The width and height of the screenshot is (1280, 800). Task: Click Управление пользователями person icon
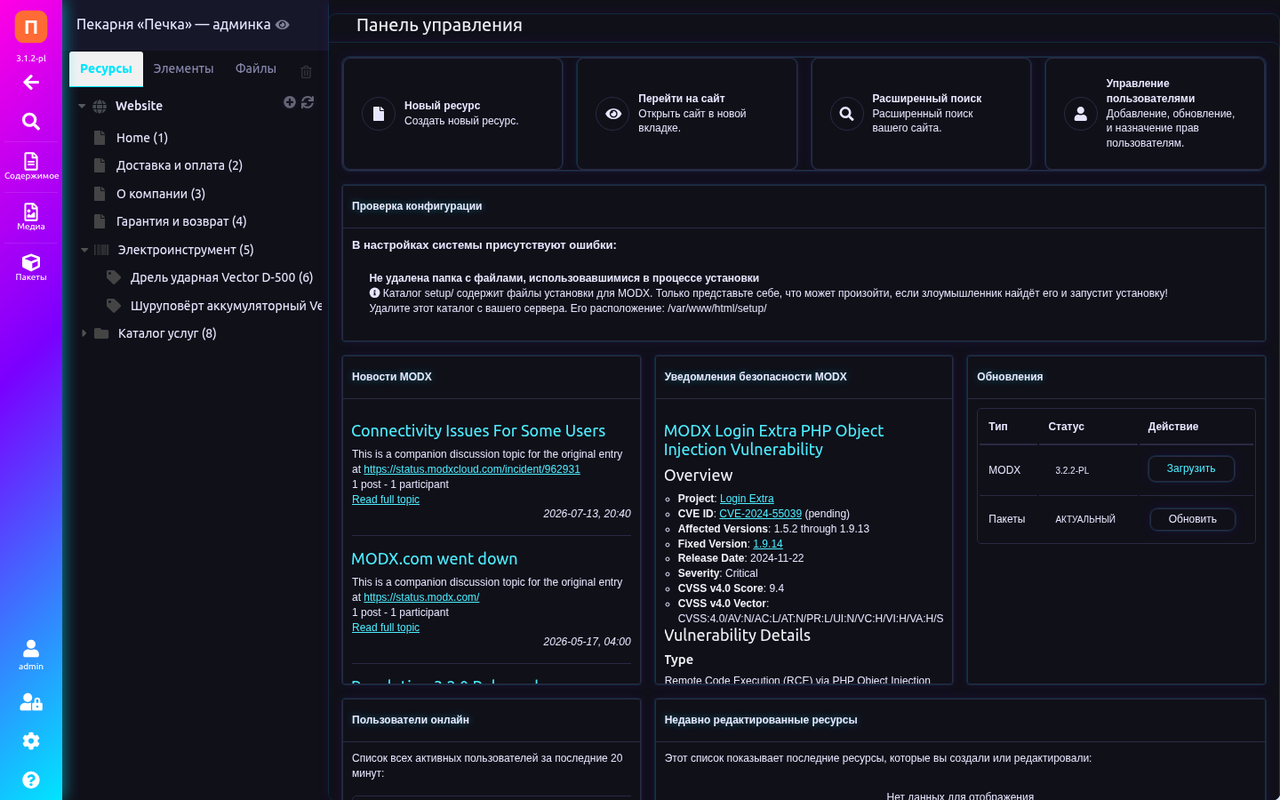pos(1080,114)
